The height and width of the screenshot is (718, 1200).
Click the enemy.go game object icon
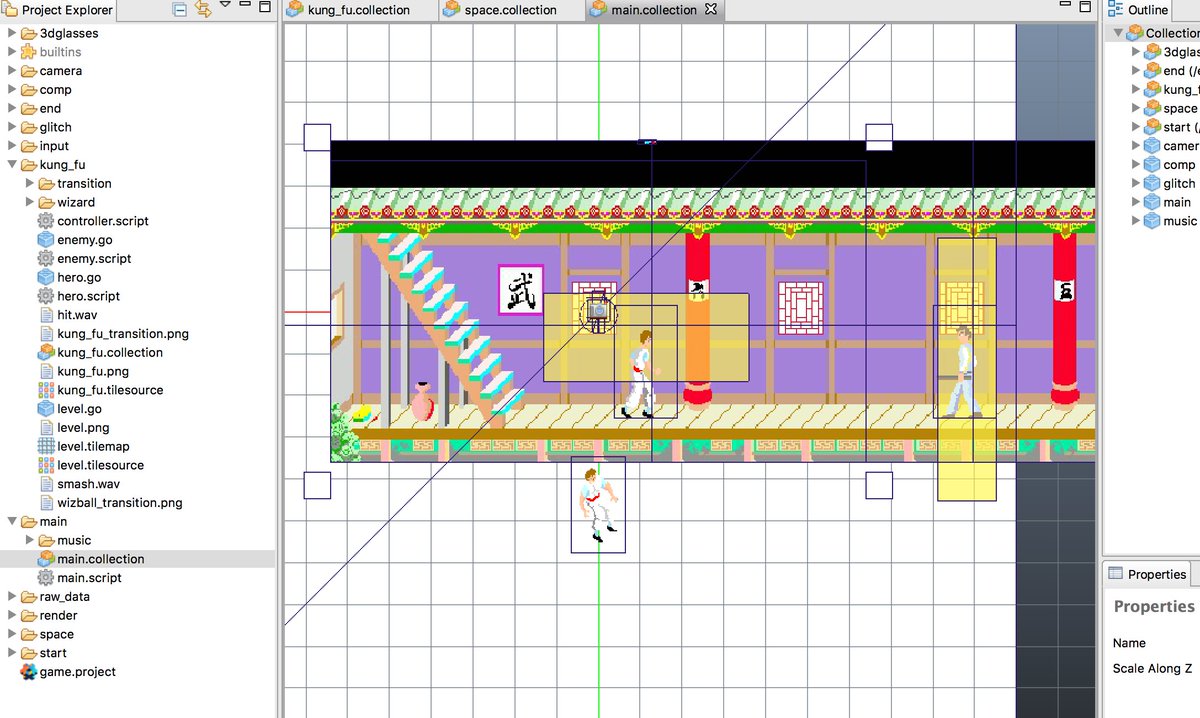46,240
